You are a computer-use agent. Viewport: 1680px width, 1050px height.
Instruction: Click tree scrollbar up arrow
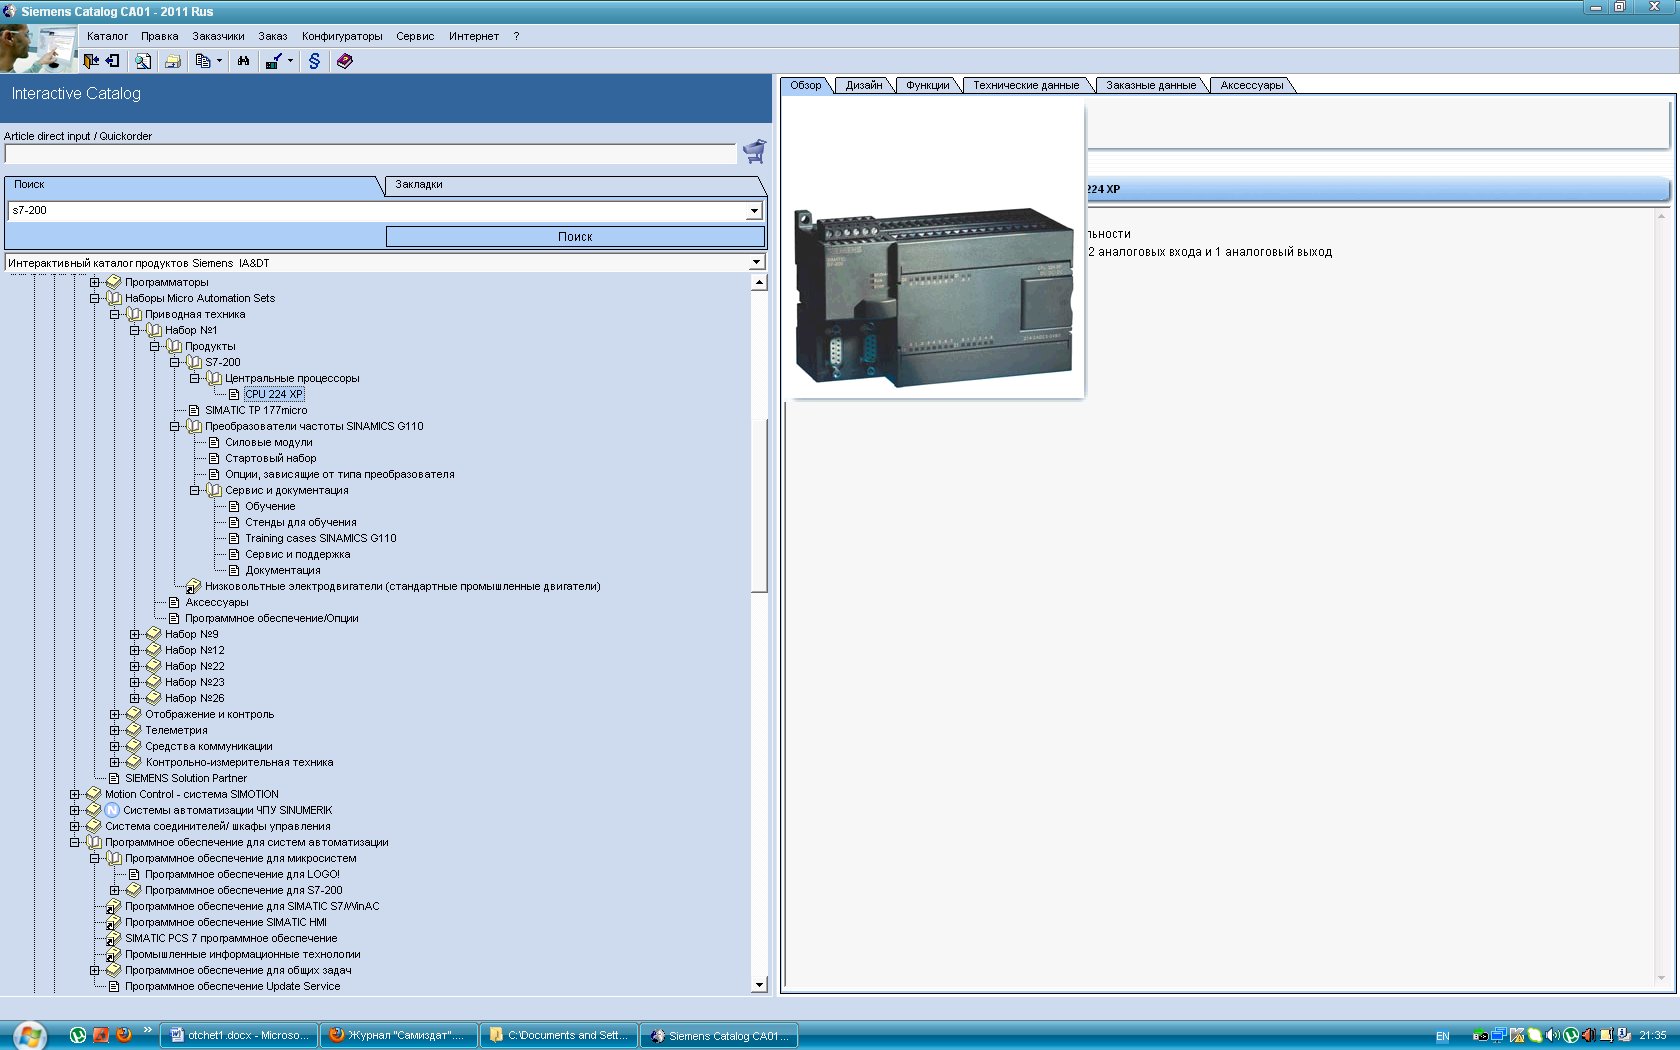[x=759, y=282]
